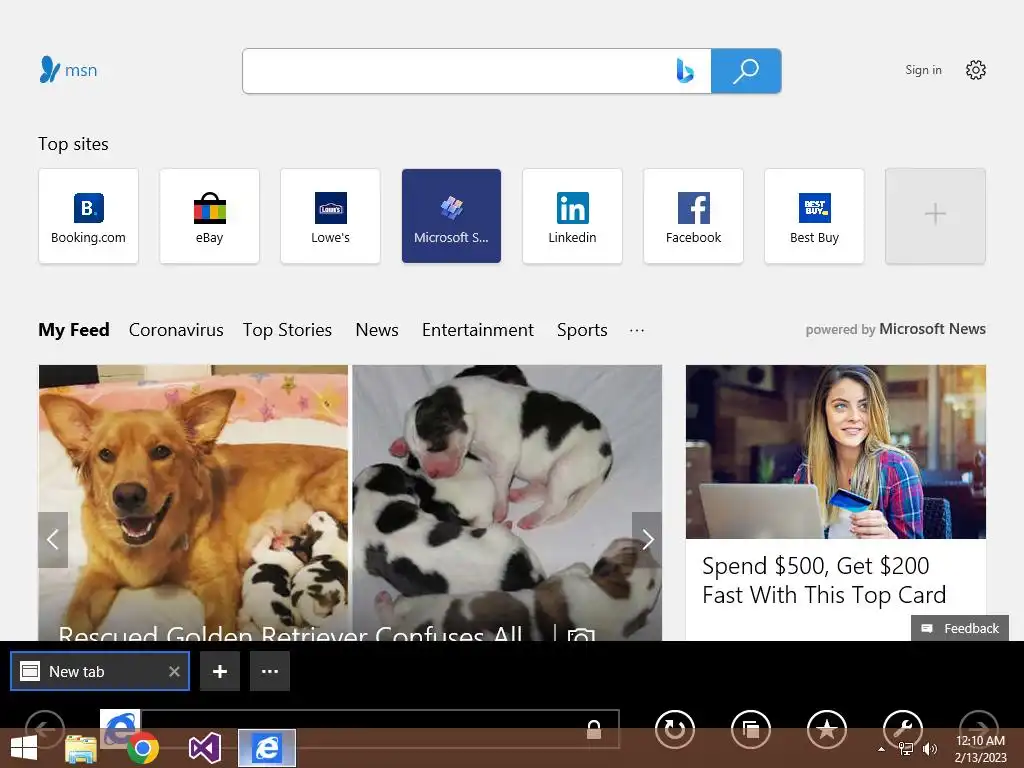The width and height of the screenshot is (1024, 768).
Task: Click the Sign in link
Action: (923, 70)
